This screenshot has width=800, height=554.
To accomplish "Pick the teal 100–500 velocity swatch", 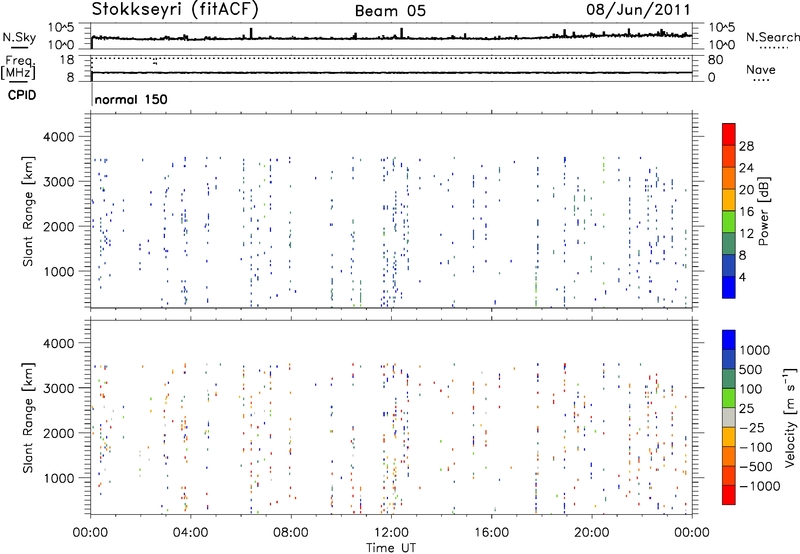I will pyautogui.click(x=729, y=379).
